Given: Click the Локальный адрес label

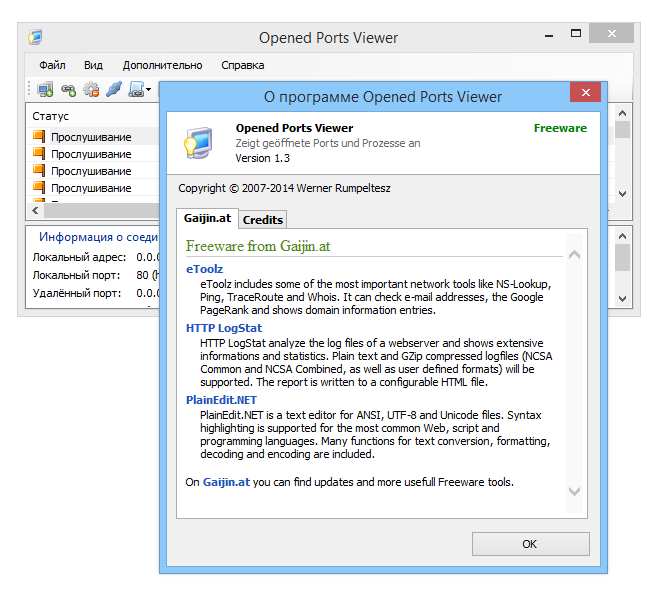Looking at the screenshot, I should (79, 257).
